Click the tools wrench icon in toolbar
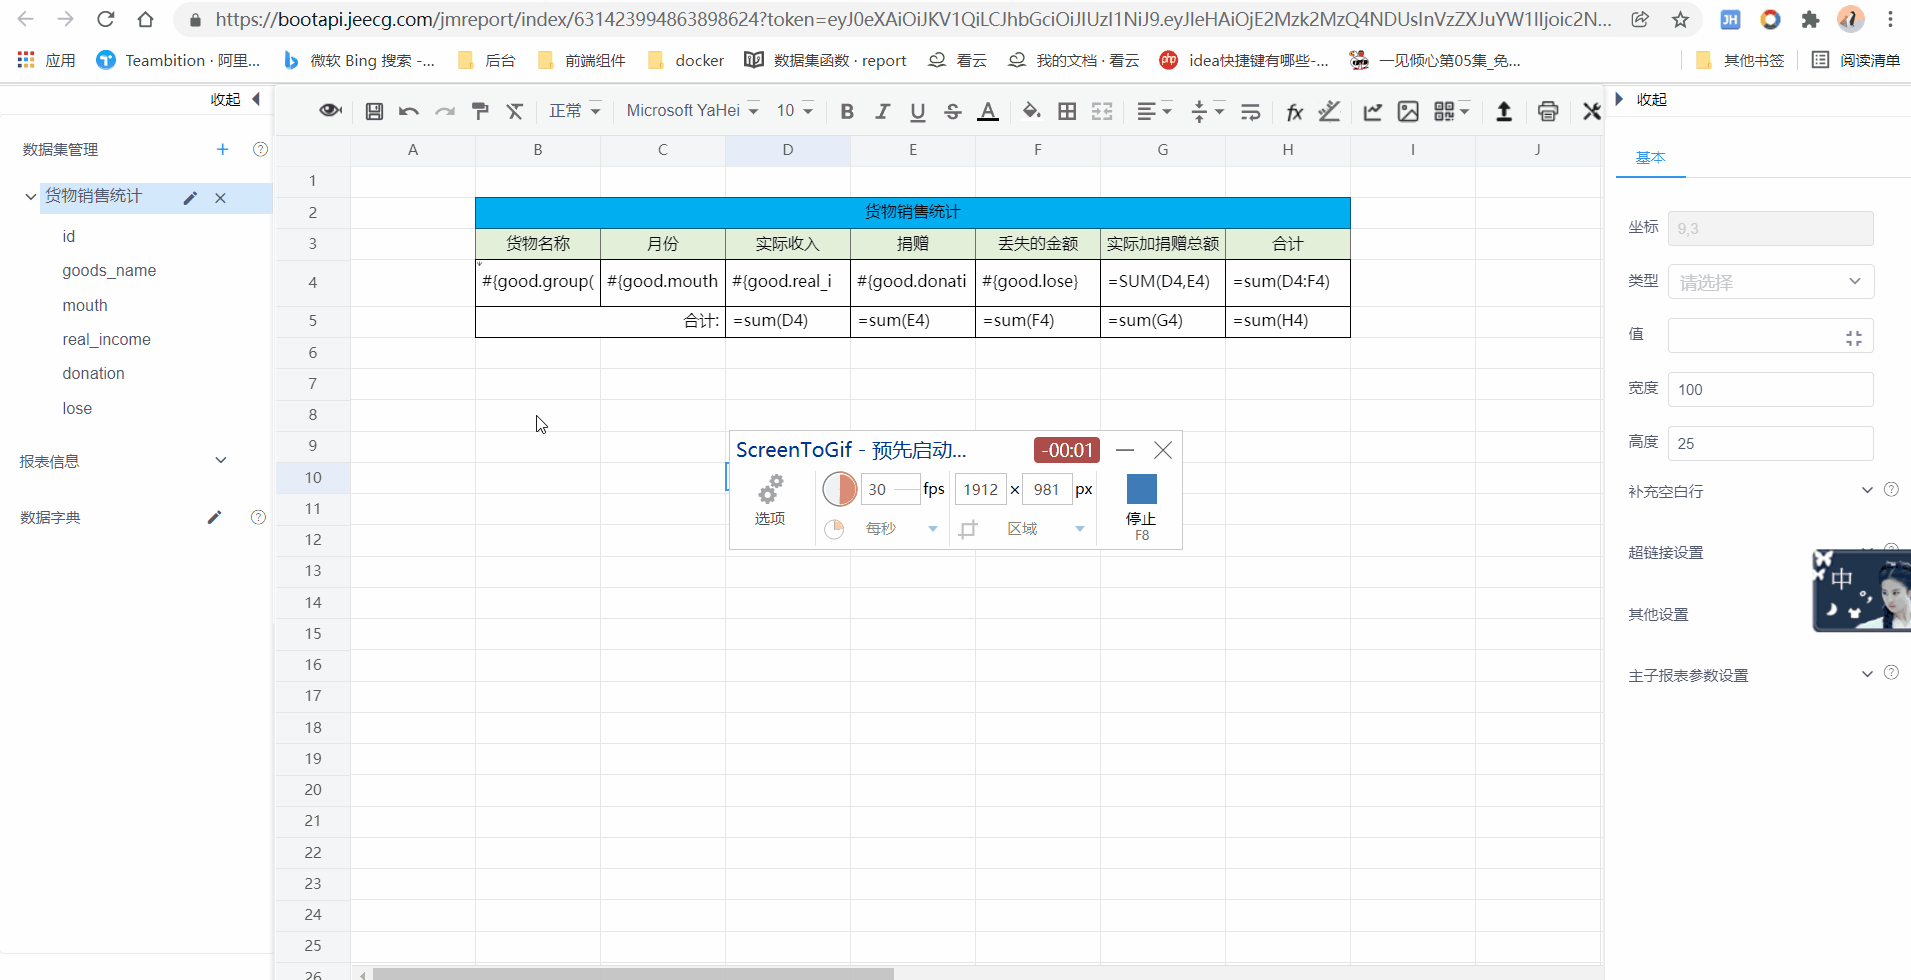The width and height of the screenshot is (1911, 980). click(x=1592, y=111)
